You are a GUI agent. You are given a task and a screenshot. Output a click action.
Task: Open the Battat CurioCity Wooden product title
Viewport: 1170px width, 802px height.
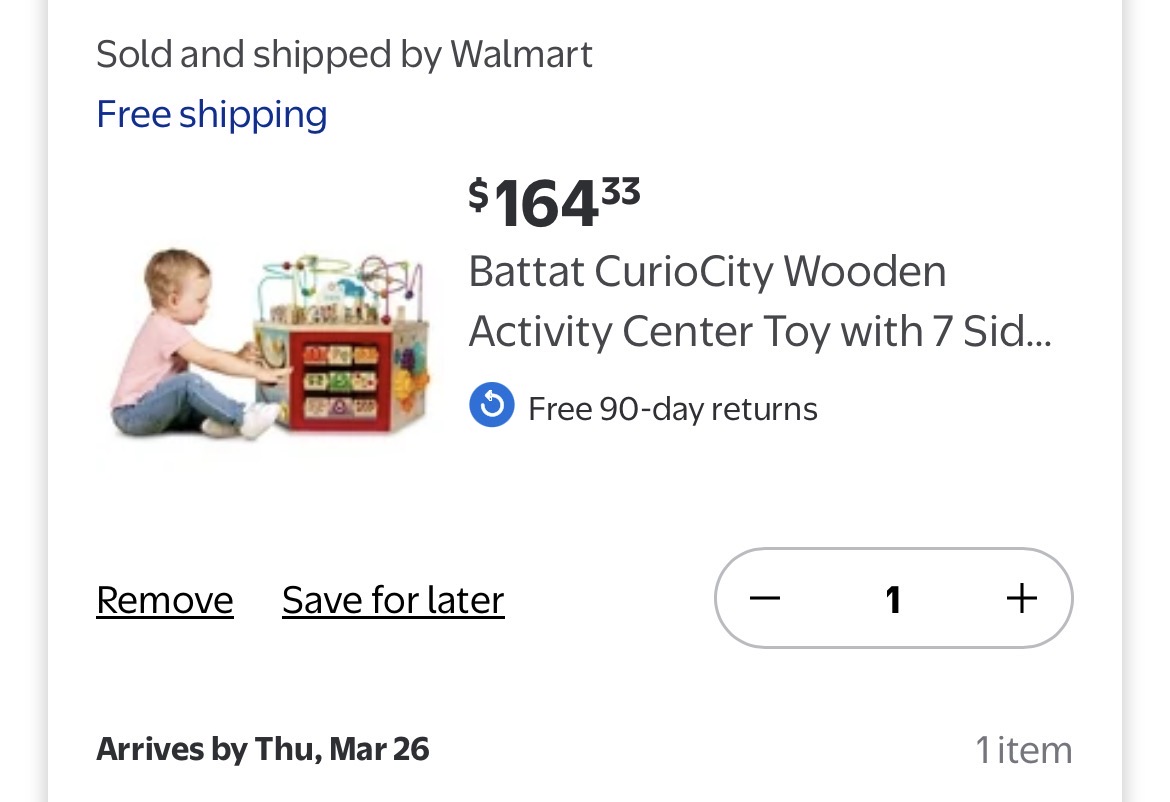(707, 271)
